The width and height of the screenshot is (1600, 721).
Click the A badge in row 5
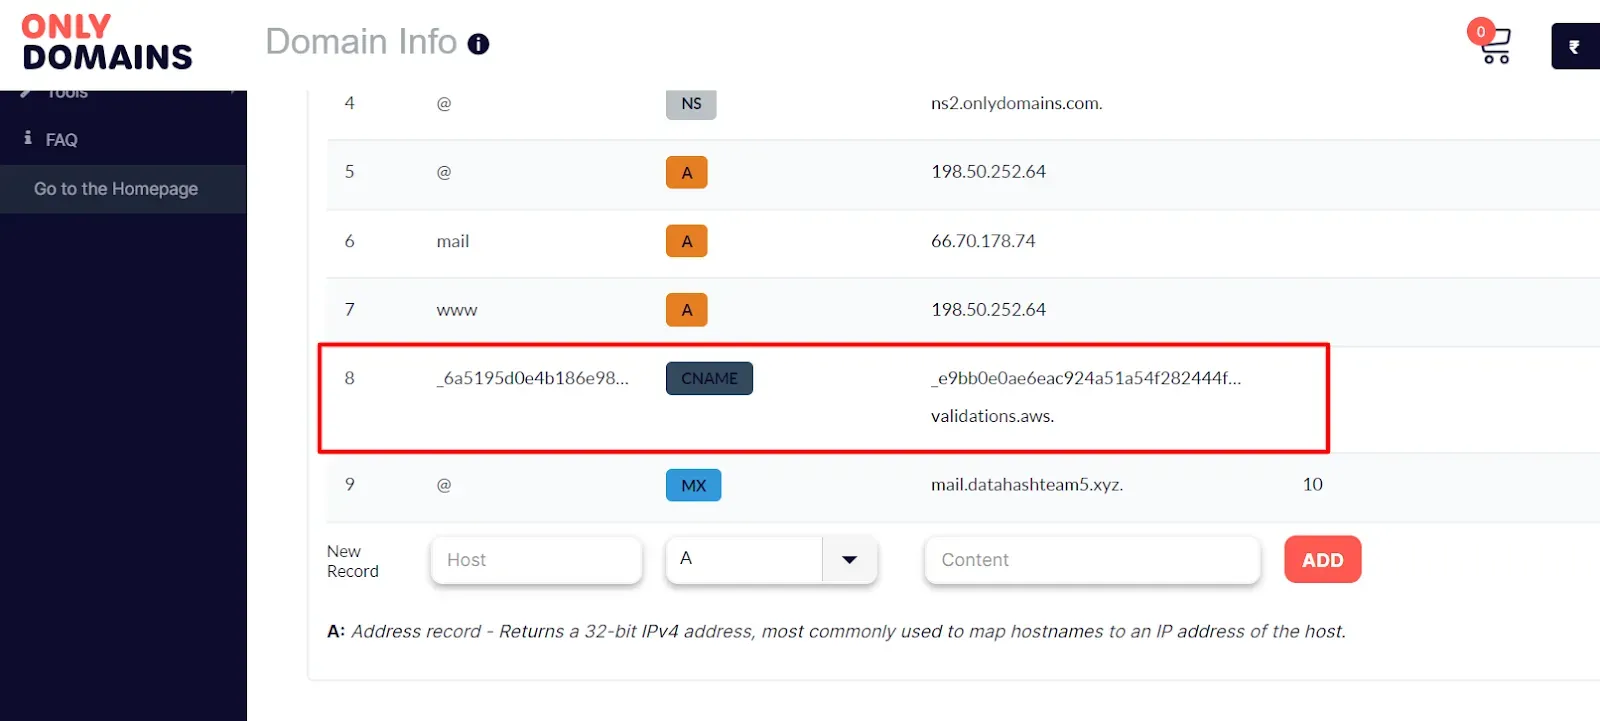pos(687,172)
